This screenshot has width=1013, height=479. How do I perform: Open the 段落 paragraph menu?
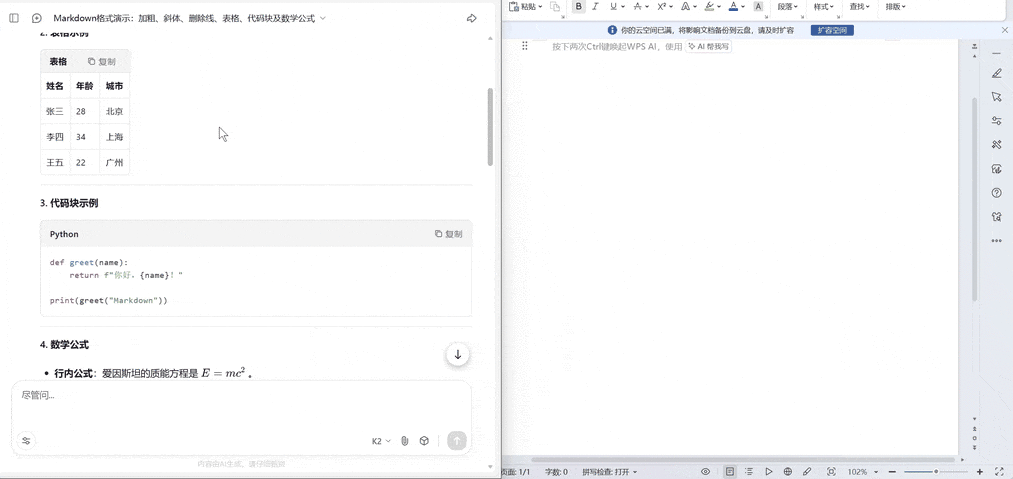[788, 6]
